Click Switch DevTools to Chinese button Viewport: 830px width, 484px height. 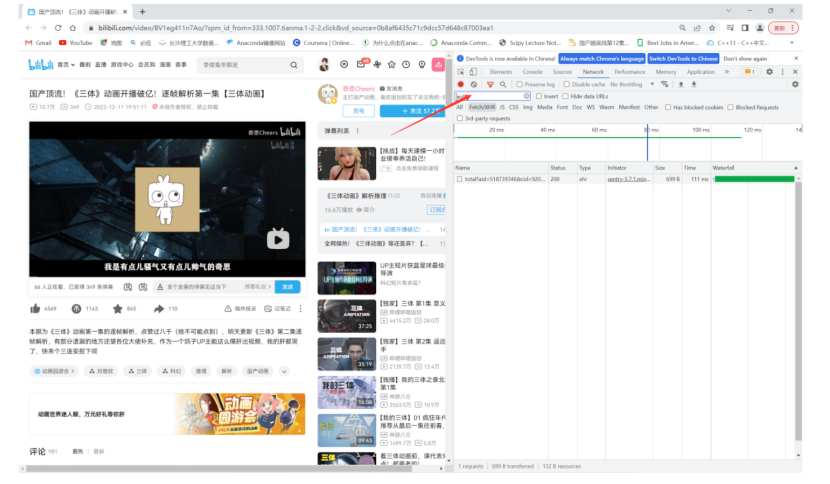pyautogui.click(x=683, y=59)
